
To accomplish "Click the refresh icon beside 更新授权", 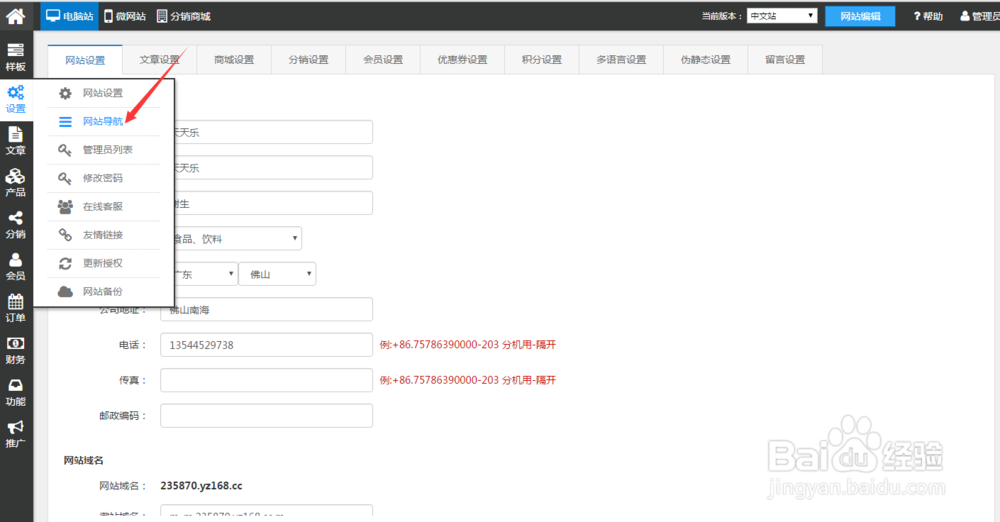I will [65, 263].
